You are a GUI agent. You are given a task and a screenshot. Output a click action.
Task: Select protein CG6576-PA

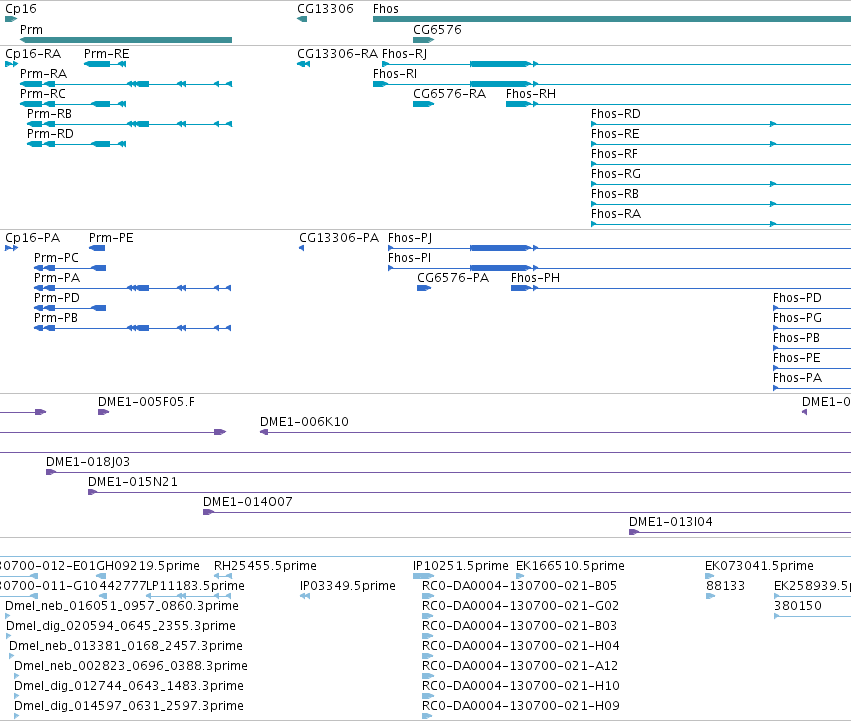coord(424,288)
